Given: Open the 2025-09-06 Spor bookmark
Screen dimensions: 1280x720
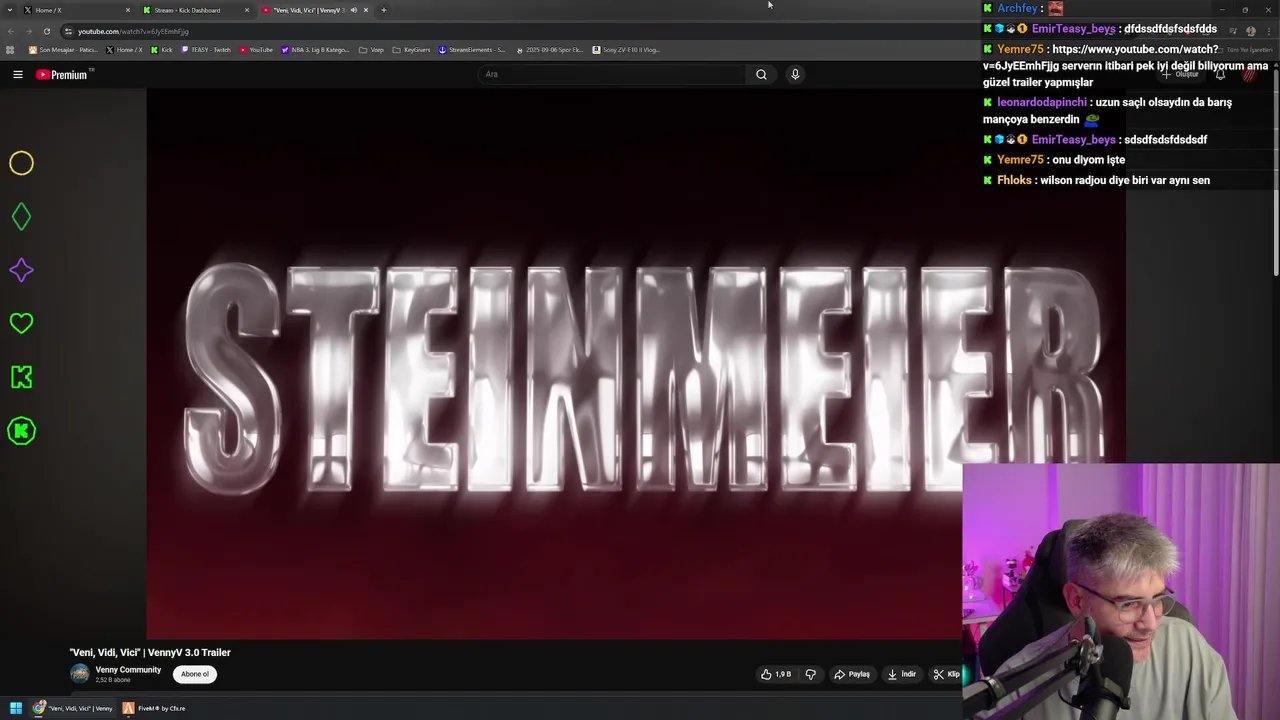Looking at the screenshot, I should (x=549, y=49).
